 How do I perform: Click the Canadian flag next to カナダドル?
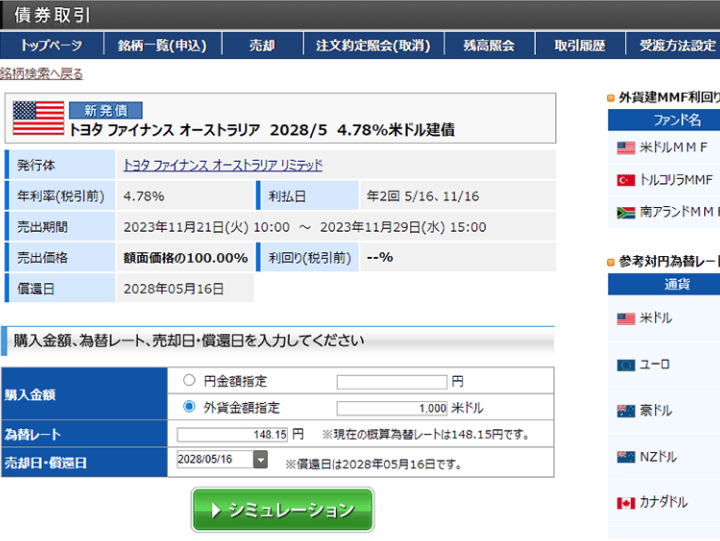(626, 503)
